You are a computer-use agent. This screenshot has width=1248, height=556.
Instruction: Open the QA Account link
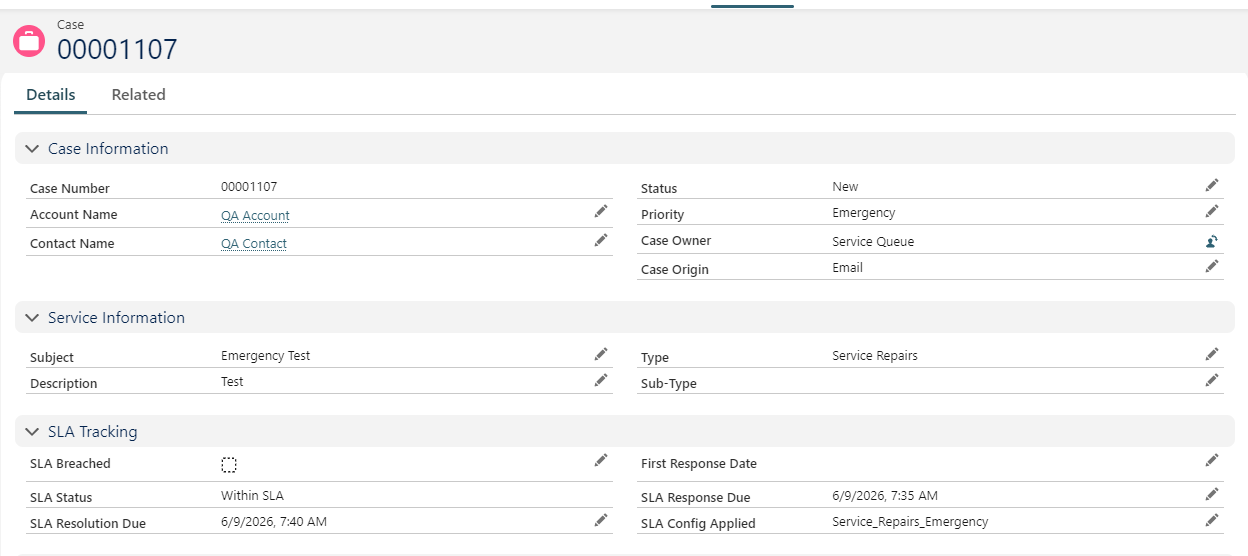[x=255, y=215]
